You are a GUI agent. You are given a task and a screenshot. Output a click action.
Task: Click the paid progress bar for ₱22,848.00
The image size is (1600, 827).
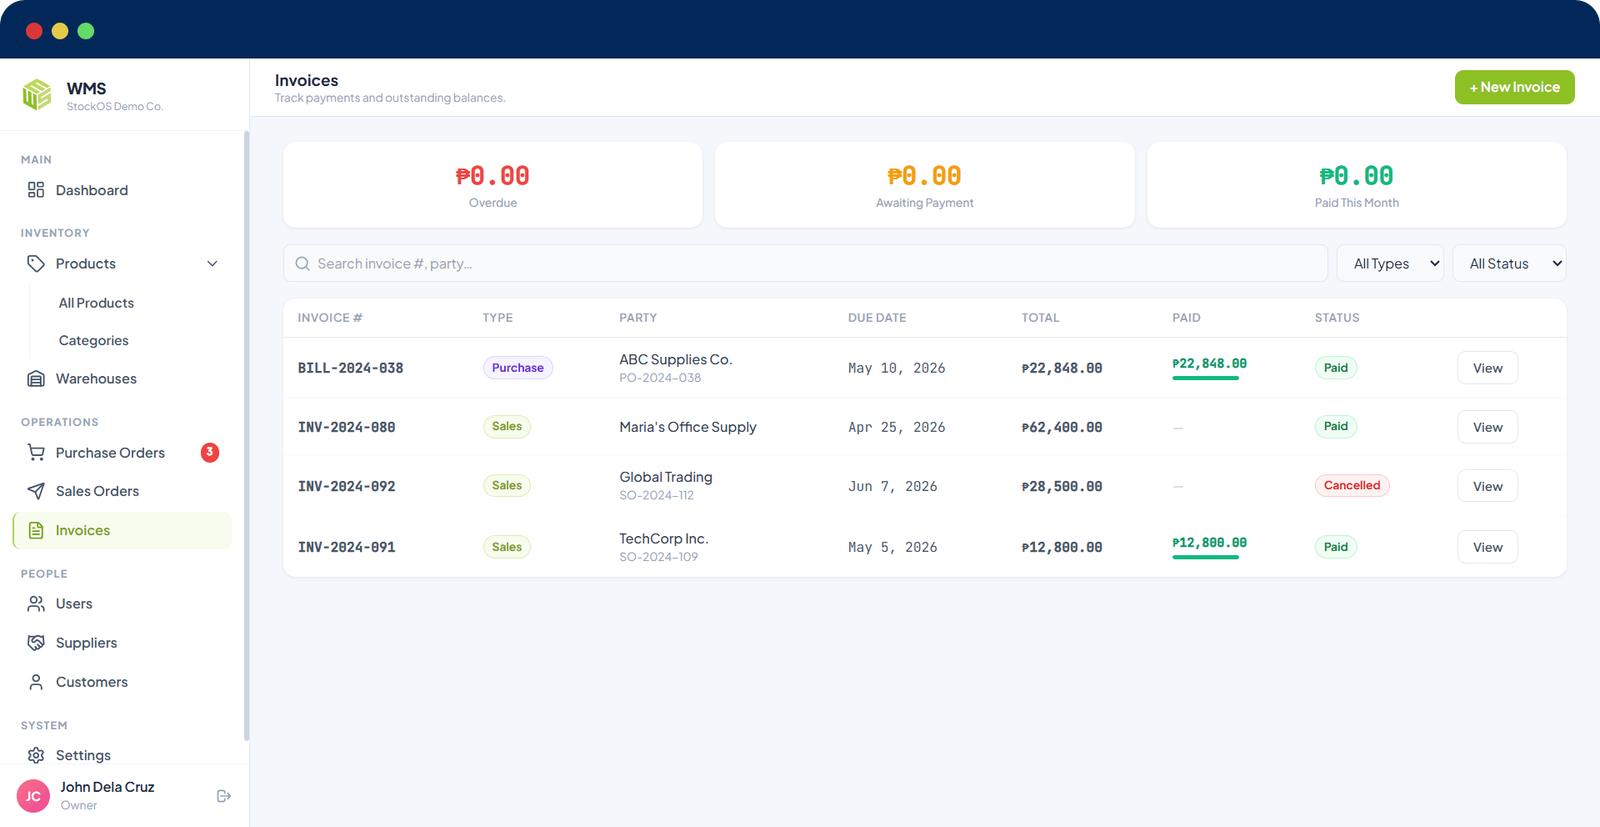click(x=1206, y=378)
